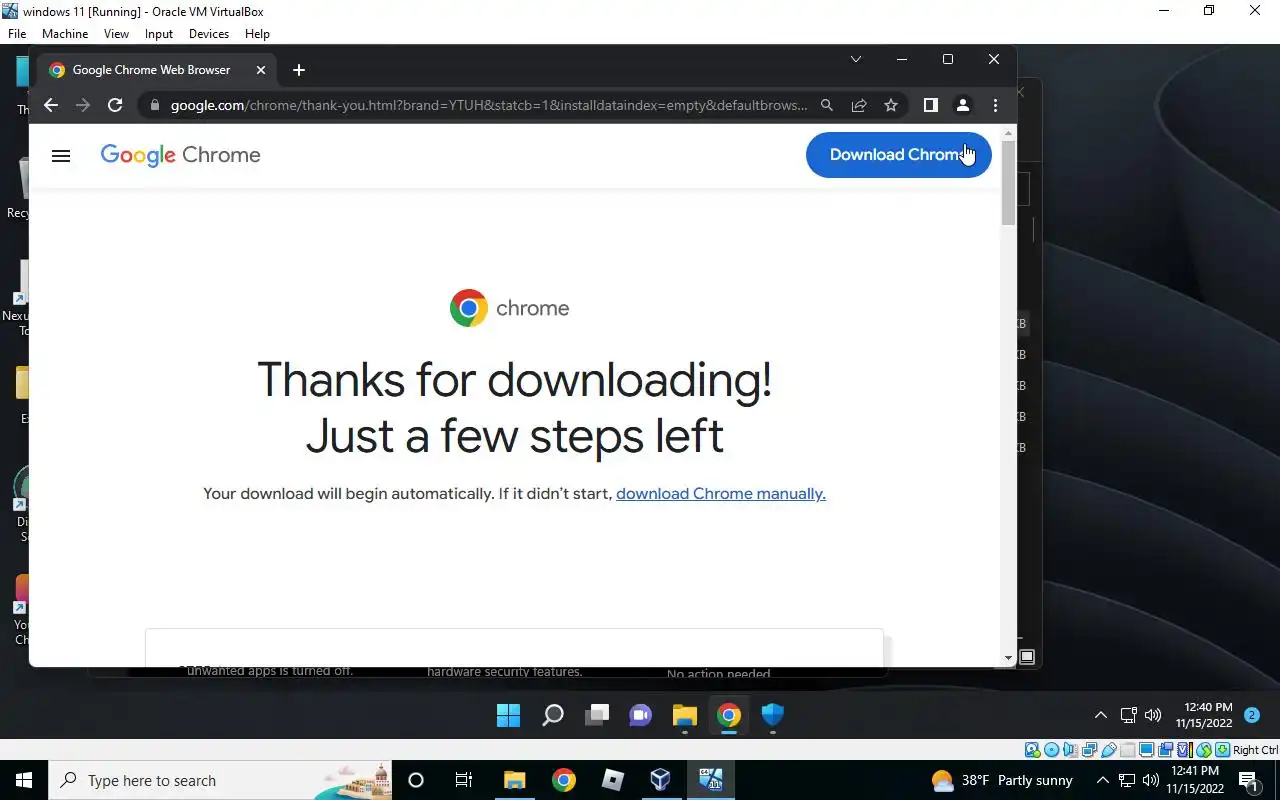The height and width of the screenshot is (800, 1280).
Task: Click the address bar URL field
Action: click(x=488, y=105)
